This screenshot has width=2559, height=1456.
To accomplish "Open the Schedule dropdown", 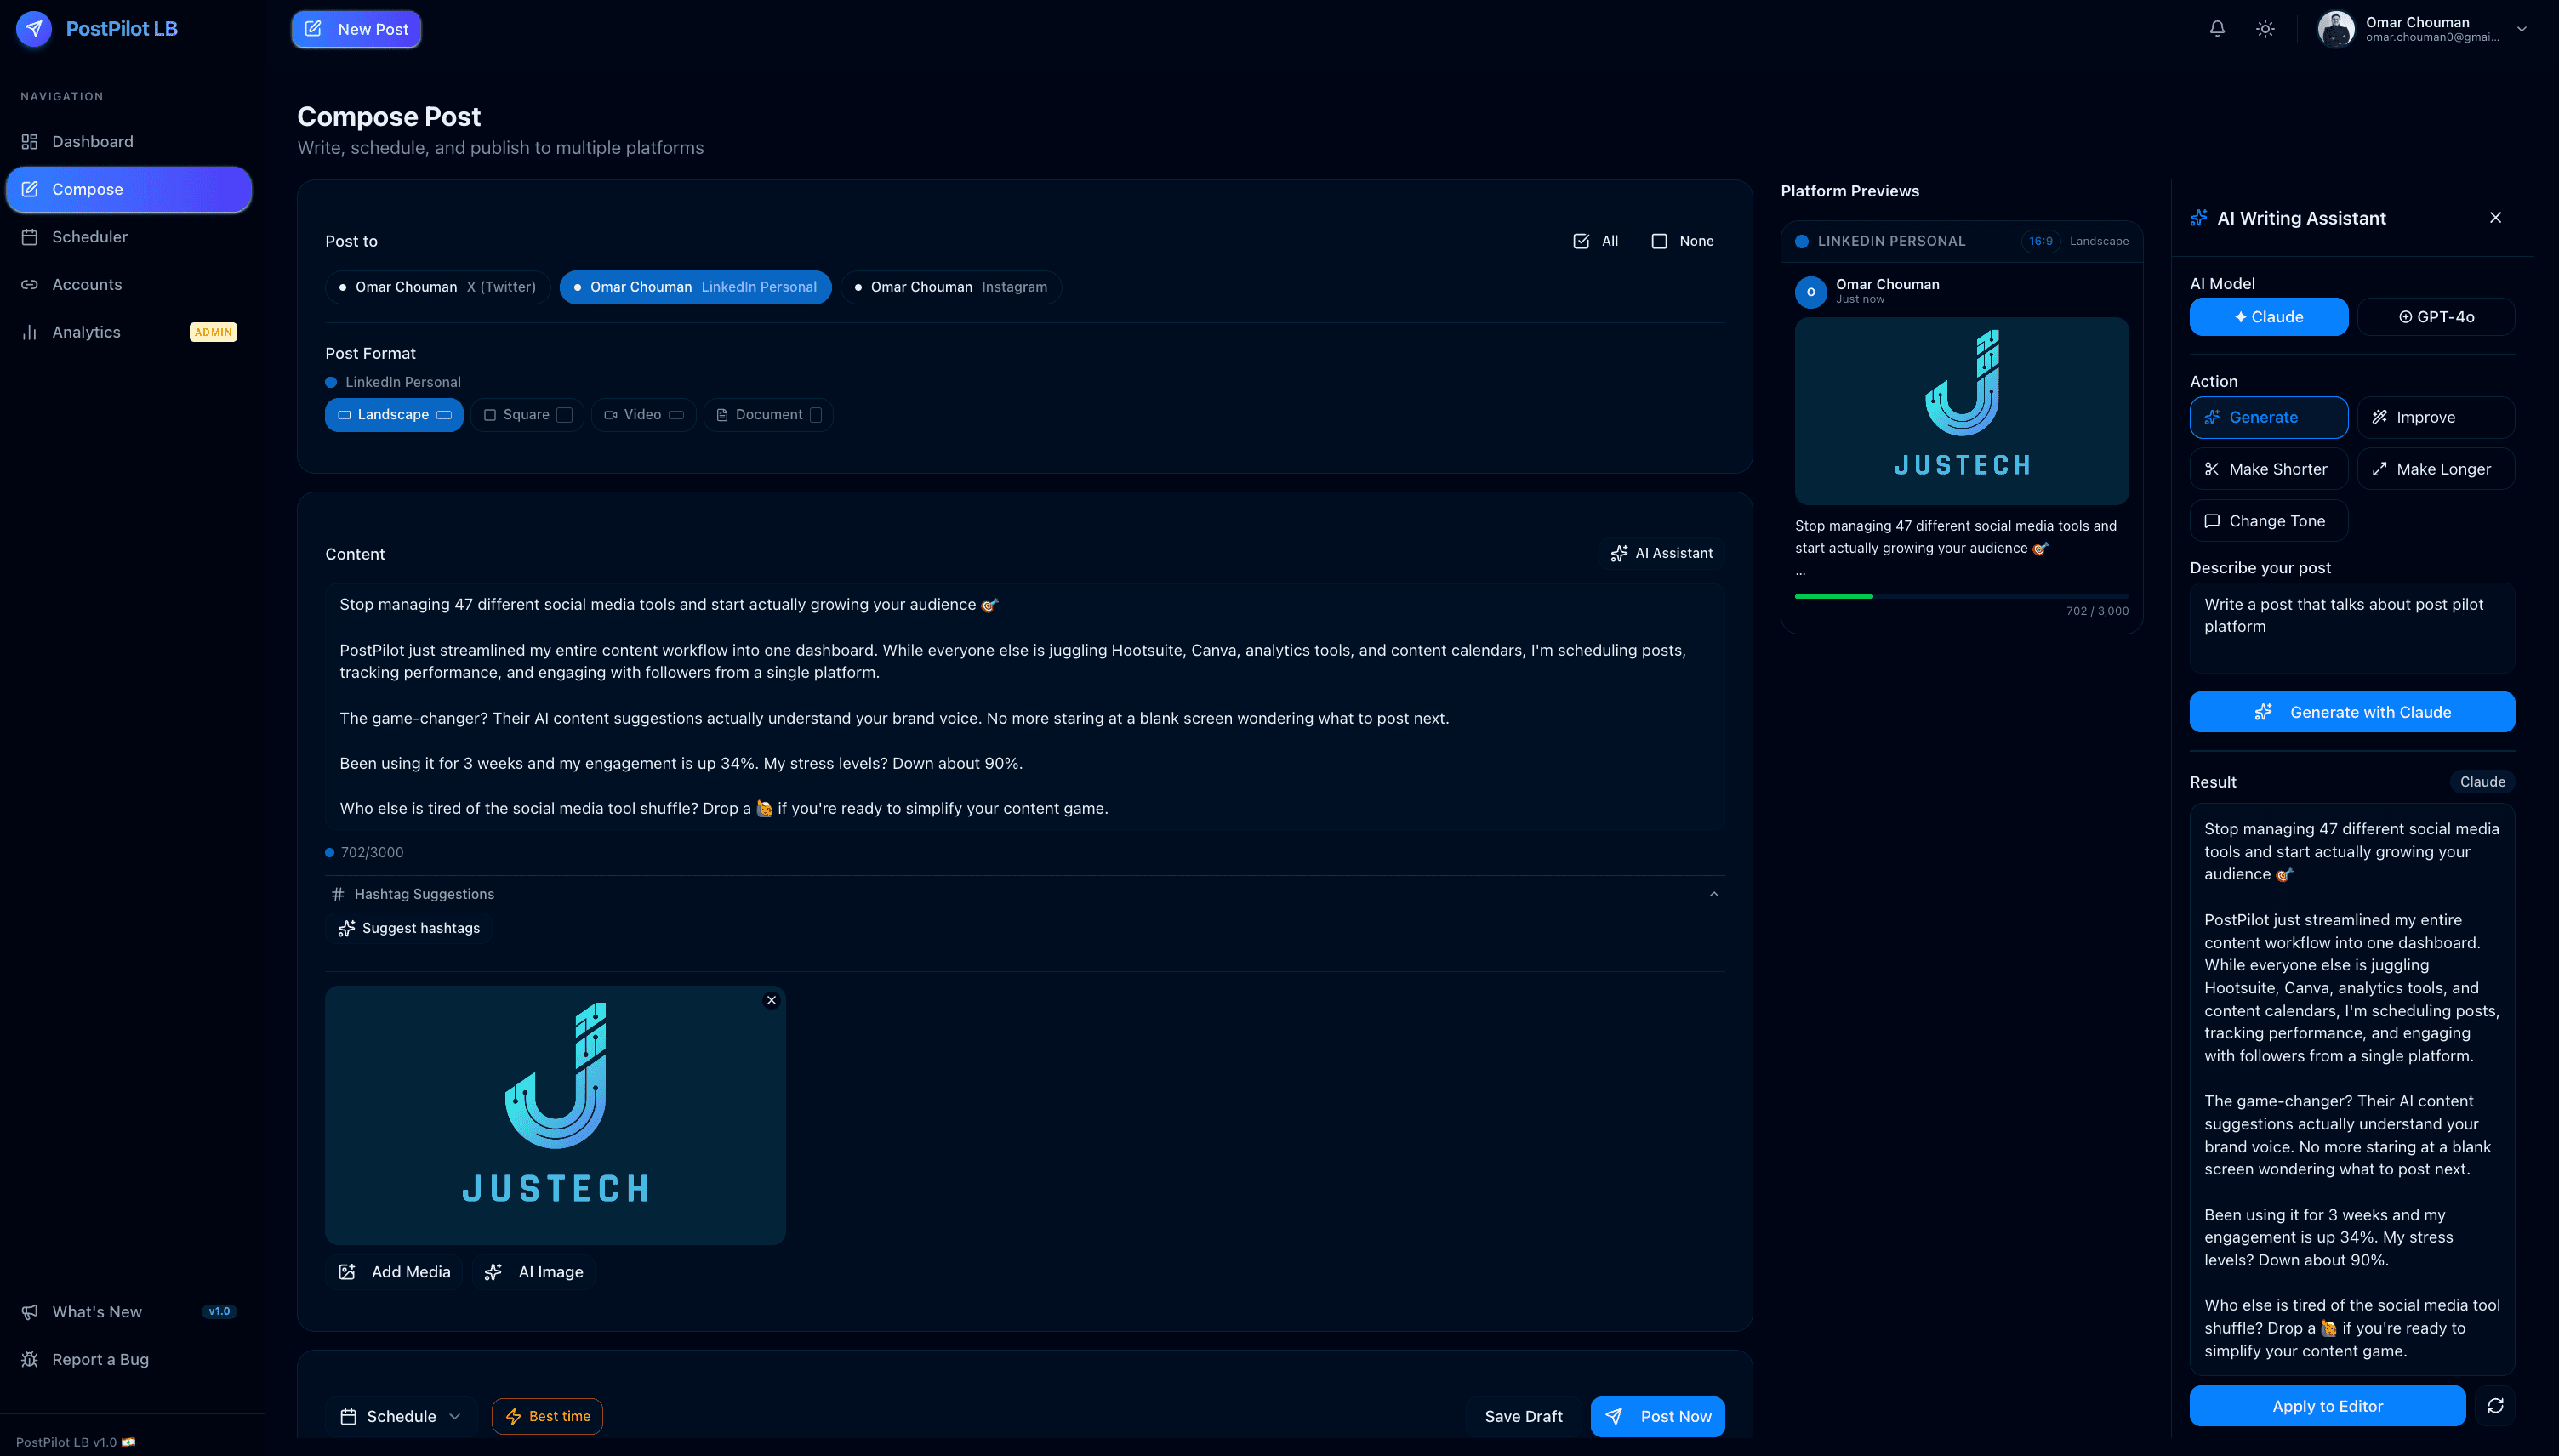I will 401,1416.
